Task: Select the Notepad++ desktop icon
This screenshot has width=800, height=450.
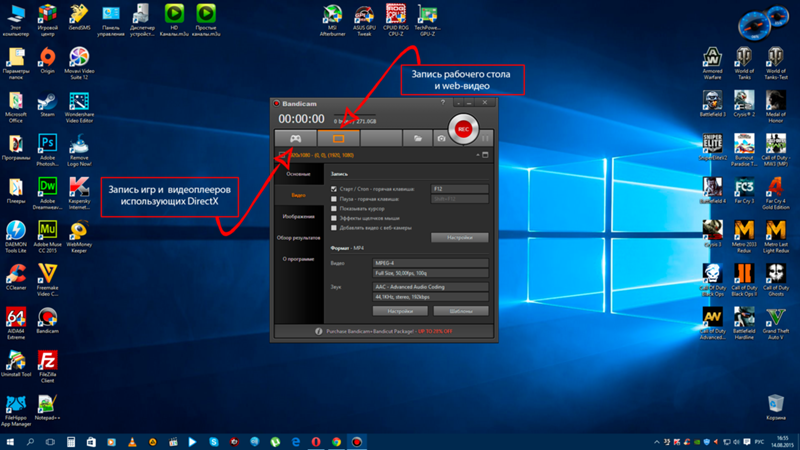Action: pyautogui.click(x=47, y=407)
